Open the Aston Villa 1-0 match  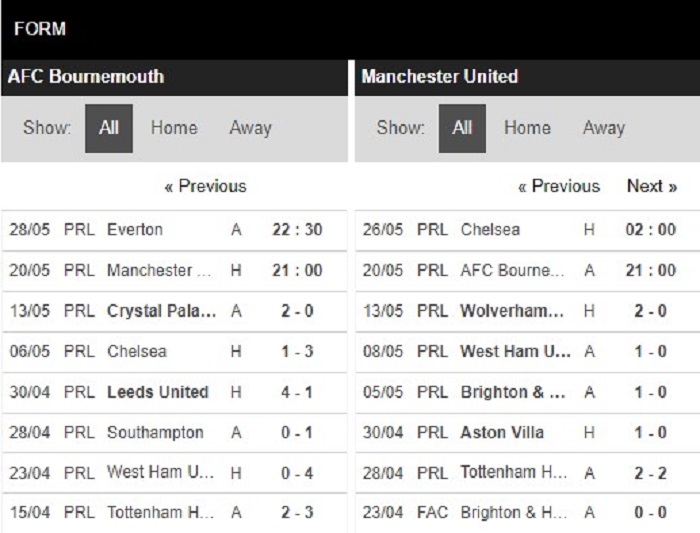point(528,433)
